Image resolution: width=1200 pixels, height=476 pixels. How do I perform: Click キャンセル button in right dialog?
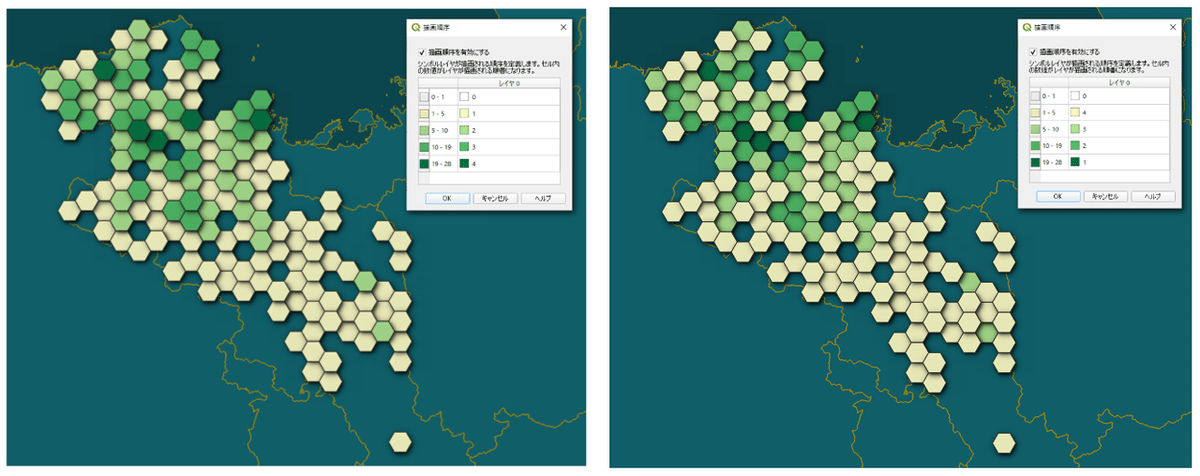pyautogui.click(x=1105, y=198)
